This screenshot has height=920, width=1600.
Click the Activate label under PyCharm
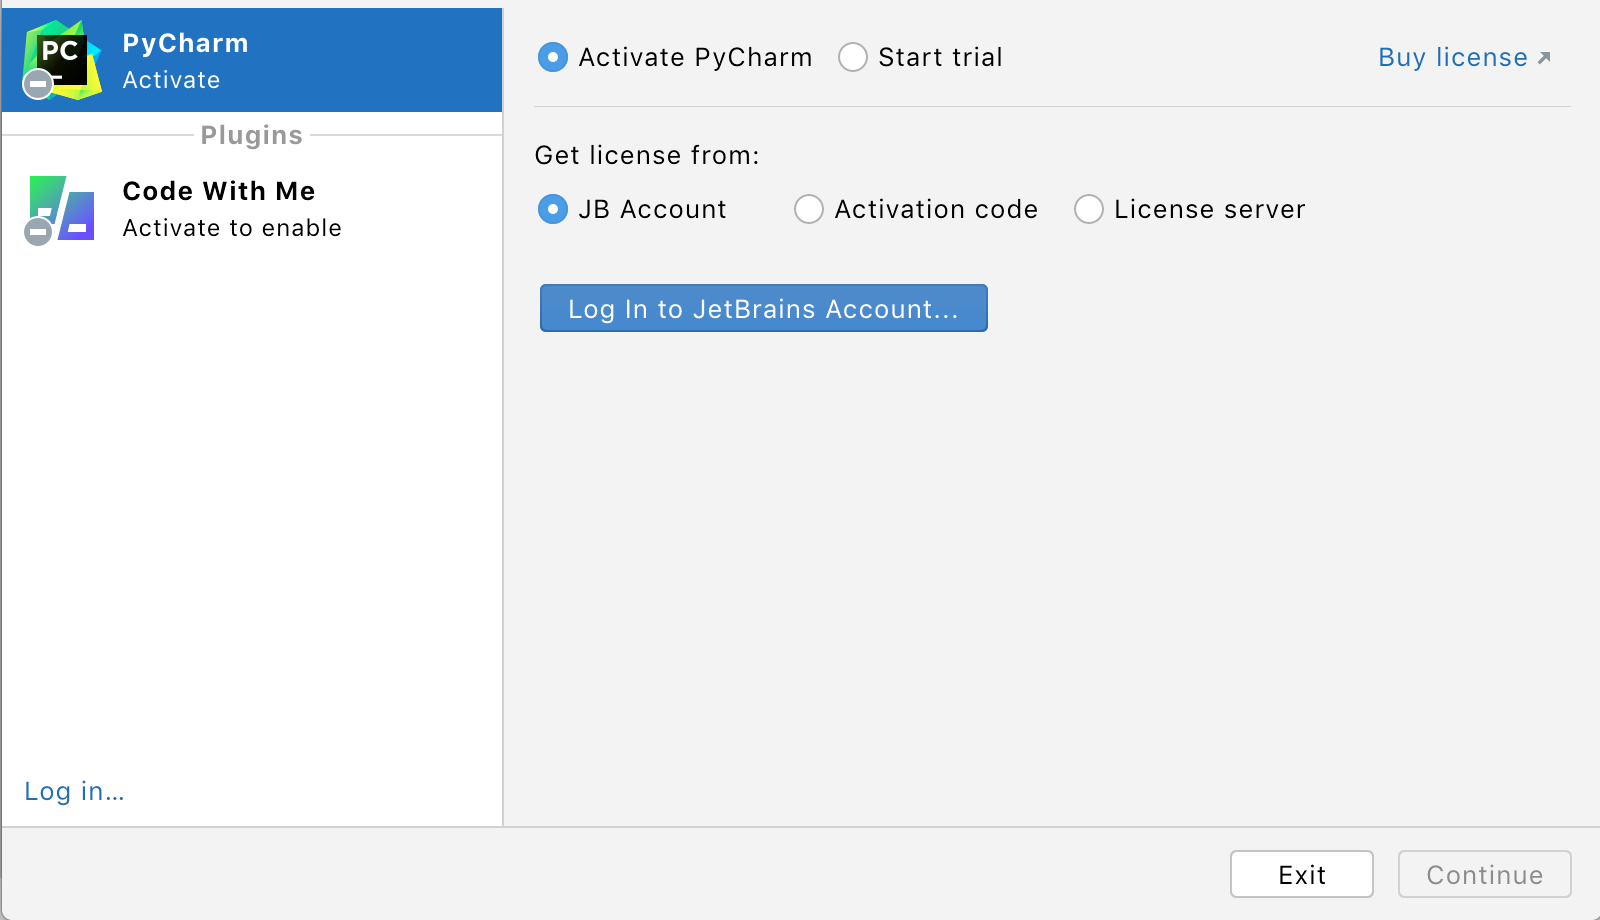click(170, 80)
